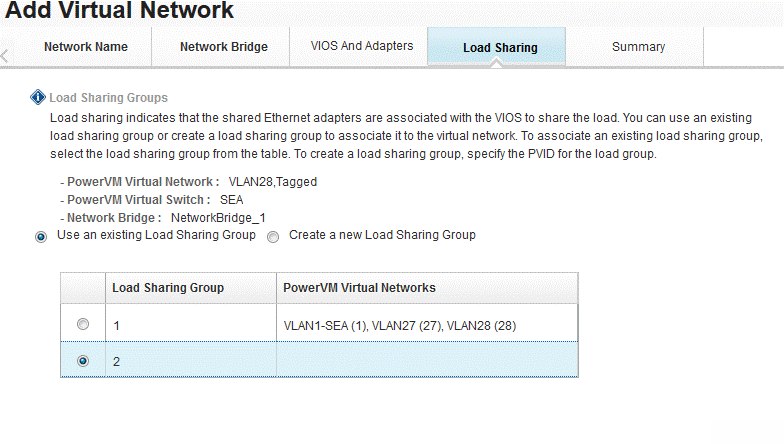Screen dimensions: 784x444
Task: Click the left chevron beside the wizard tabs
Action: pos(5,54)
